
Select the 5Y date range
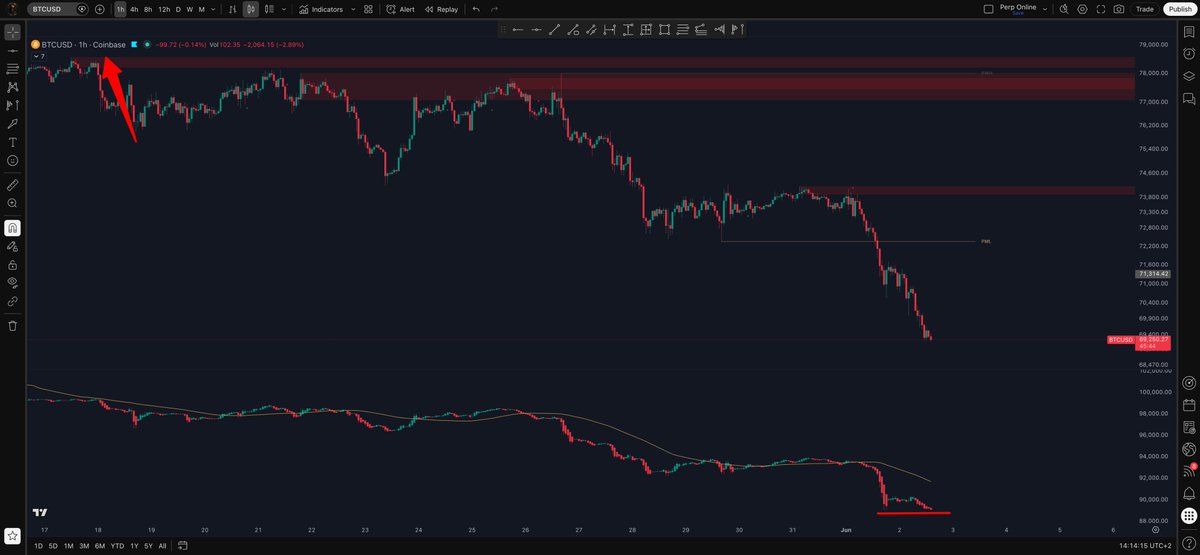[x=148, y=546]
